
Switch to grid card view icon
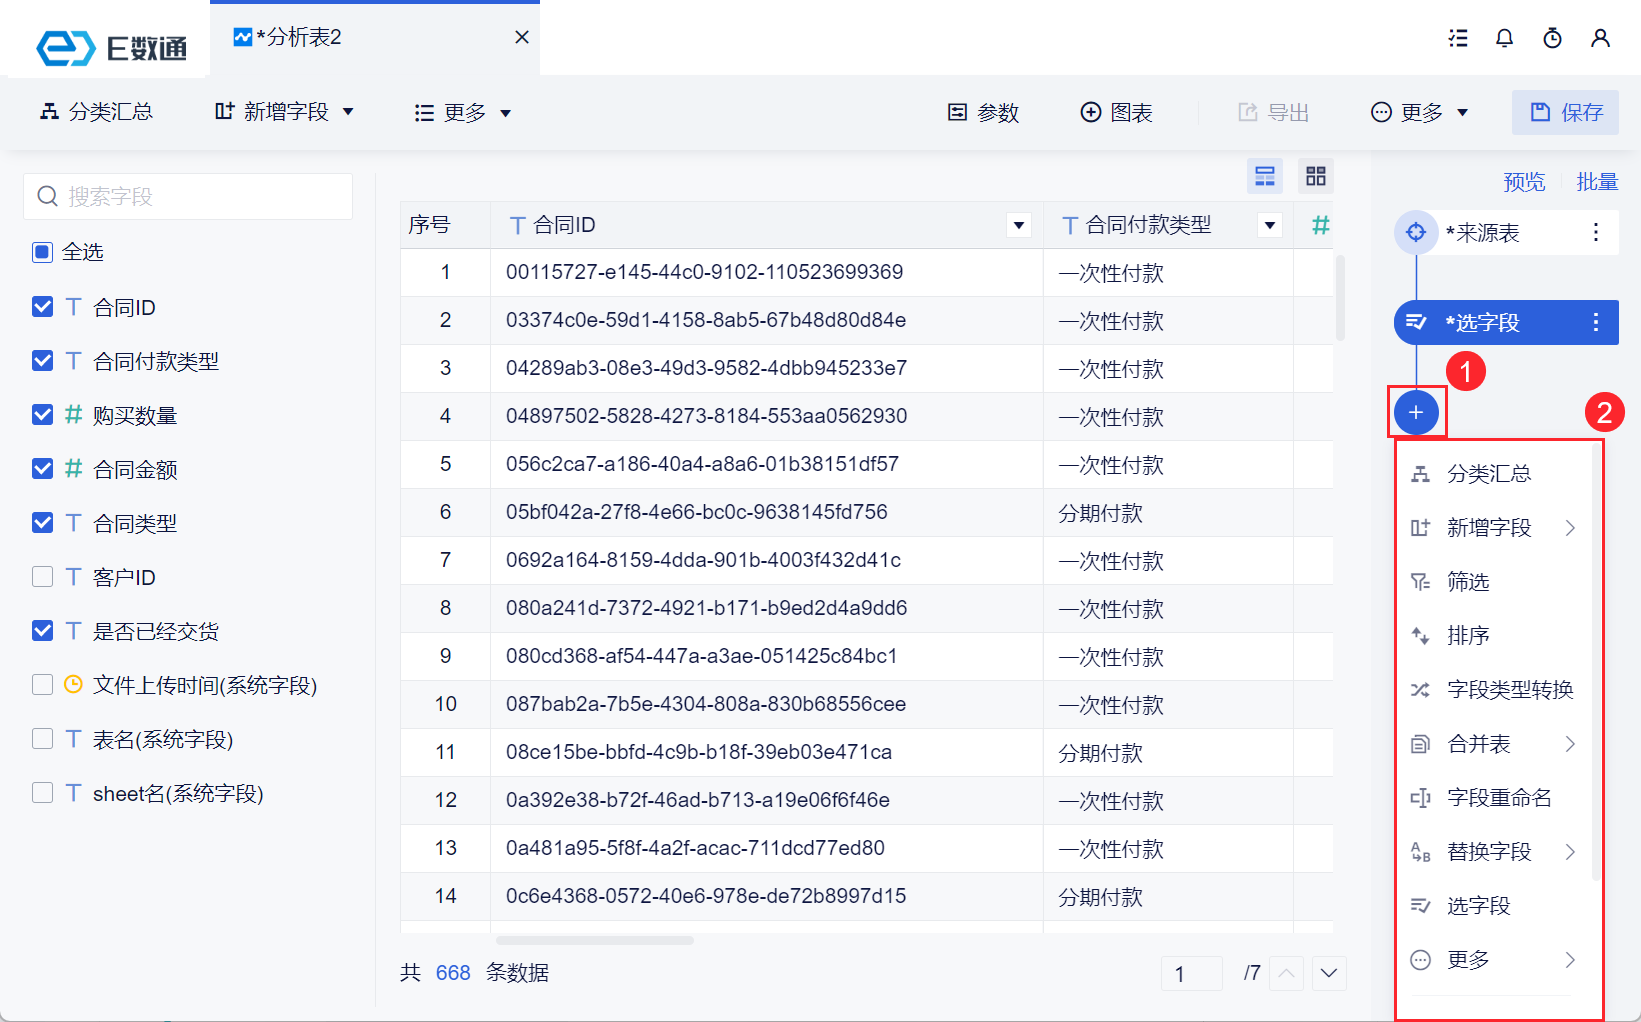coord(1316,176)
